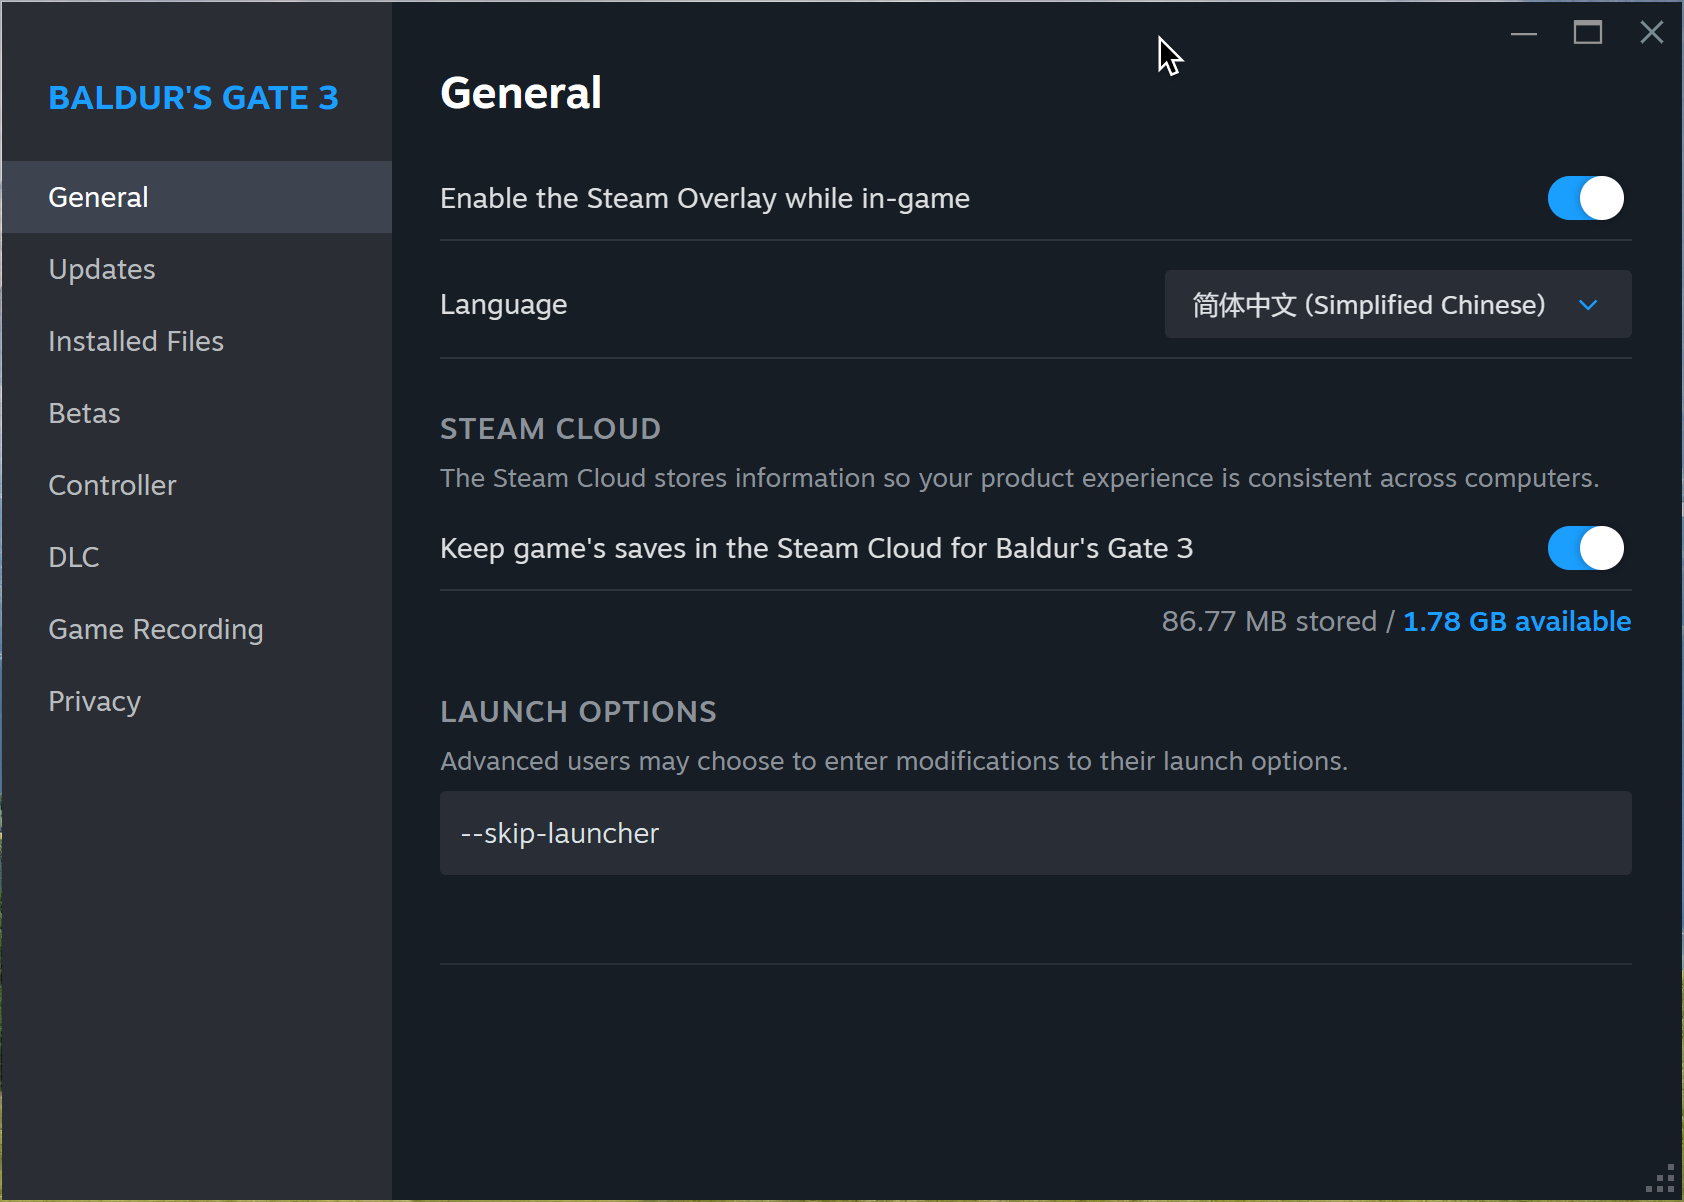
Task: Go to Installed Files tab
Action: point(197,341)
